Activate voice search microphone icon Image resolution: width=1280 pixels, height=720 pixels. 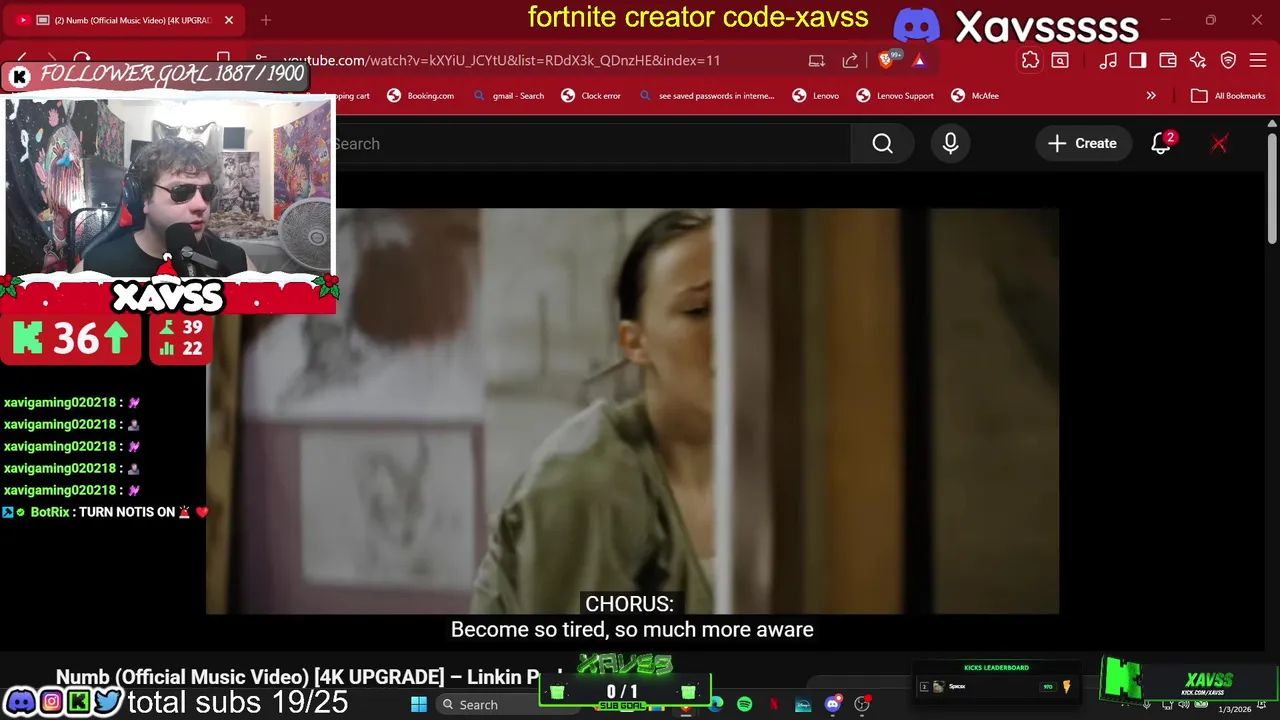coord(950,144)
